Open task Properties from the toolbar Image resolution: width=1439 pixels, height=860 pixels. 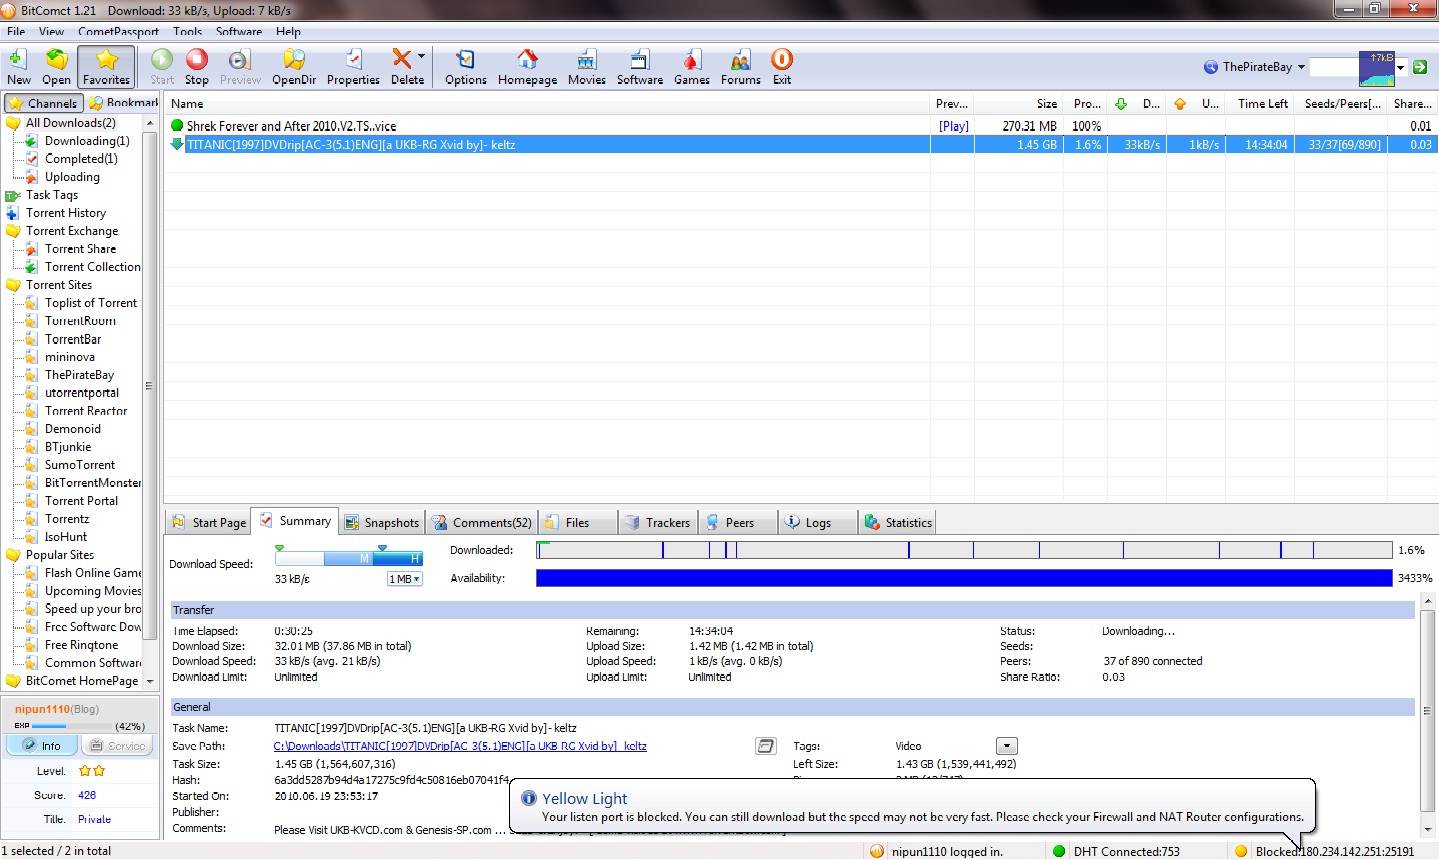(353, 67)
